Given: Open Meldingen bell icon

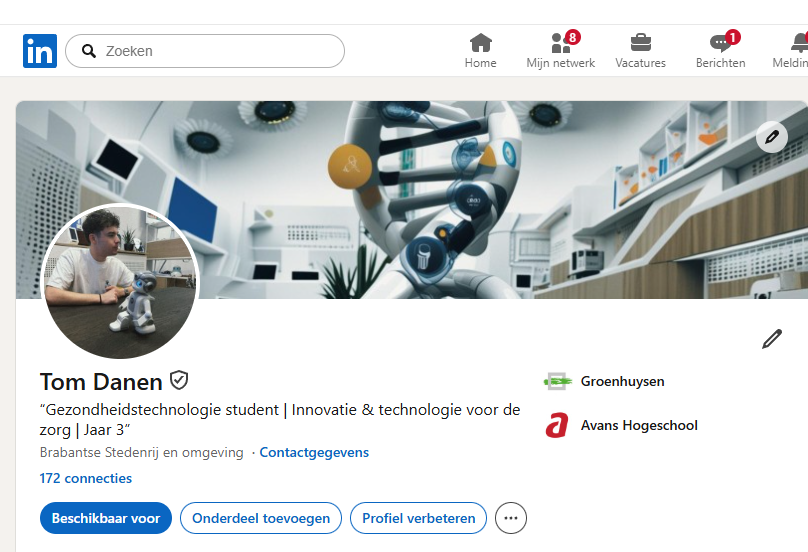Looking at the screenshot, I should [x=800, y=43].
